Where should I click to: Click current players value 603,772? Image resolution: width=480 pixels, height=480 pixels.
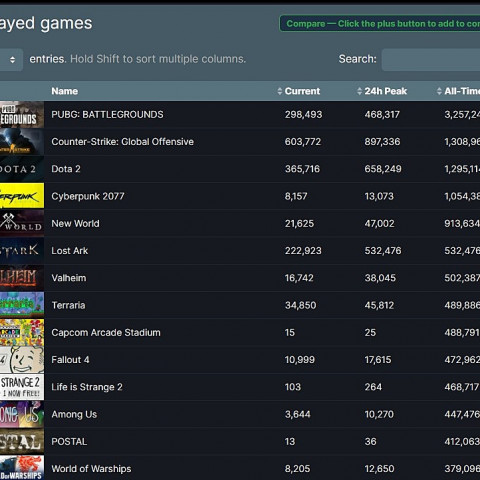click(303, 142)
